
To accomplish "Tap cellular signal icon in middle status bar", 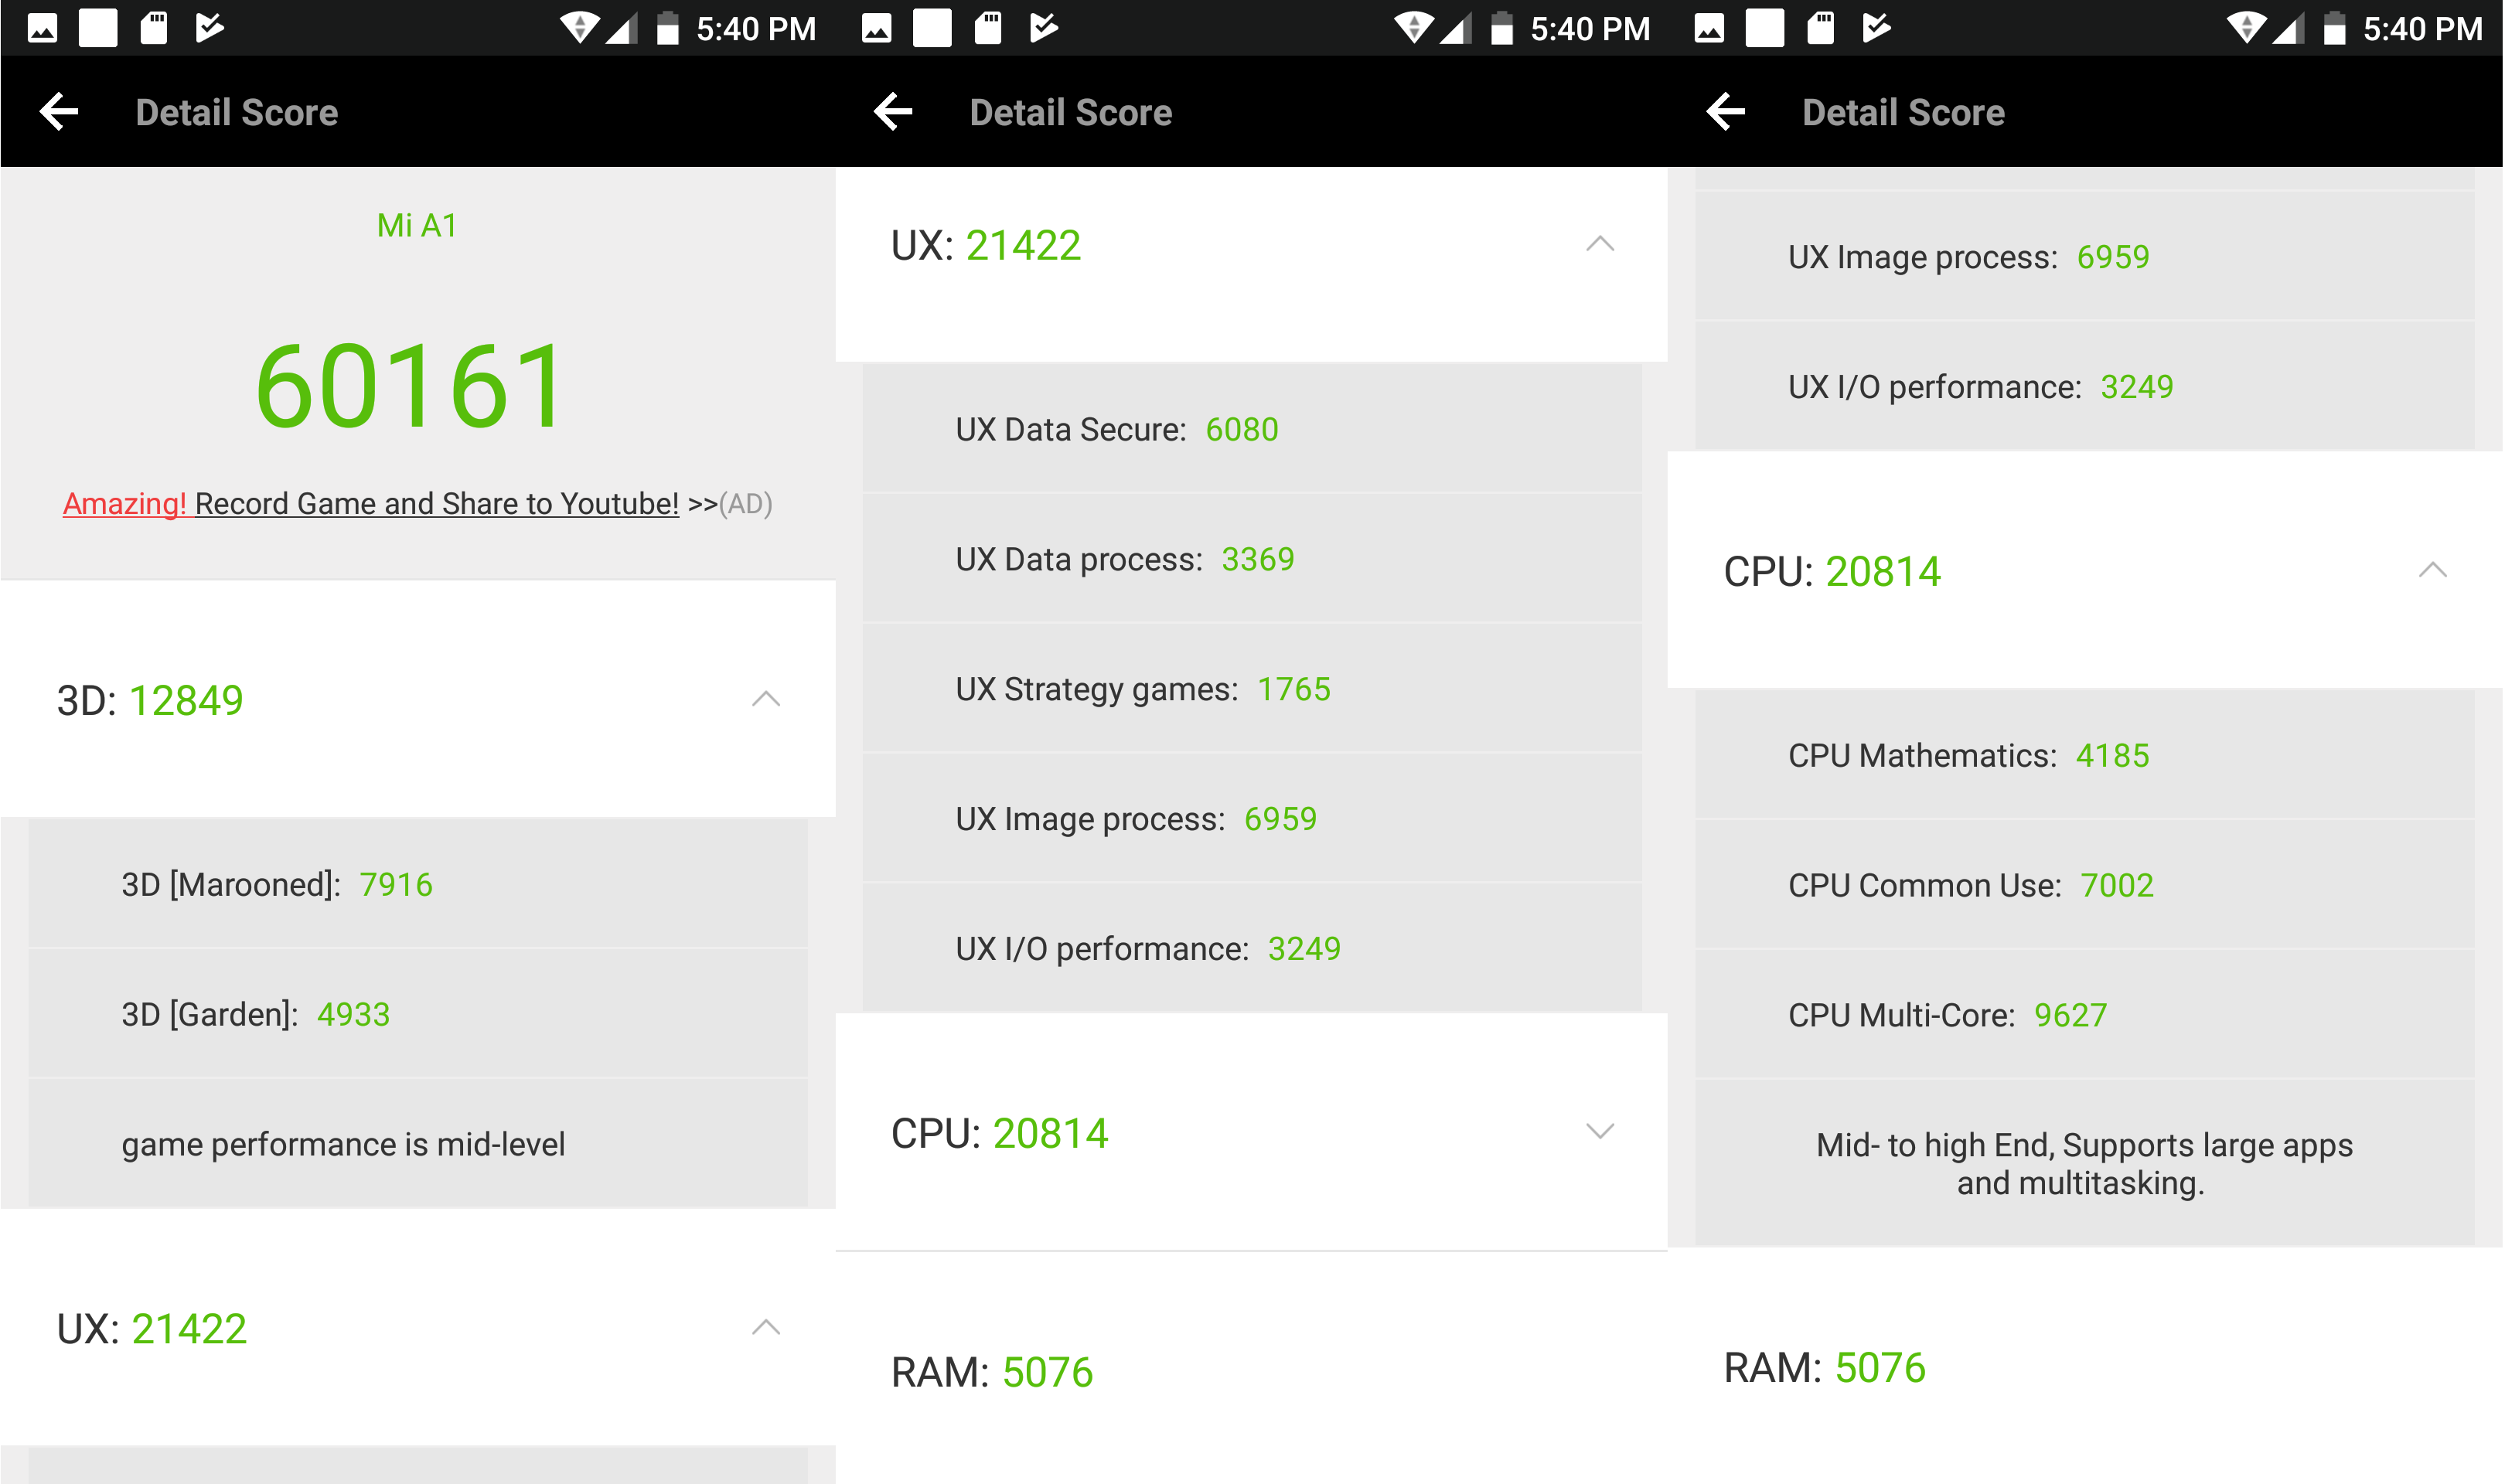I will (x=1455, y=28).
